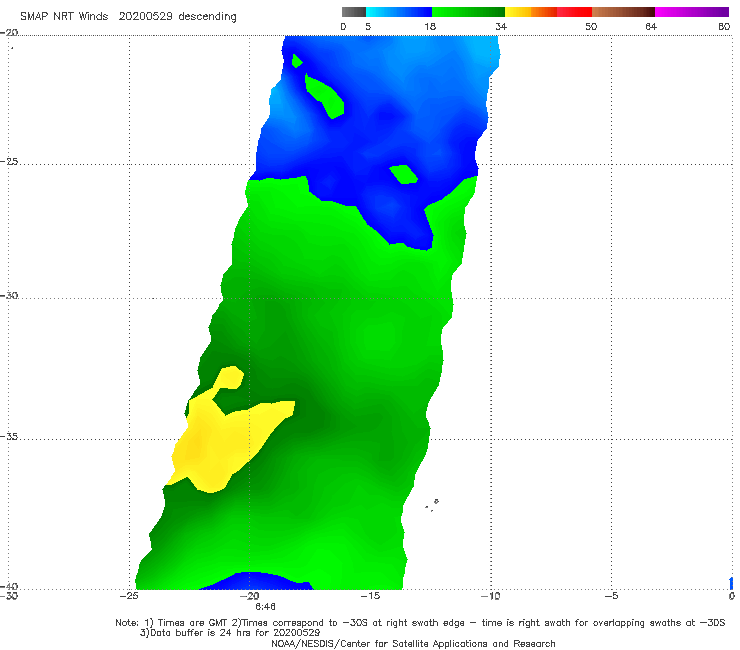The image size is (740, 650).
Task: Click the brown 50-64 color bar segment
Action: coord(623,12)
